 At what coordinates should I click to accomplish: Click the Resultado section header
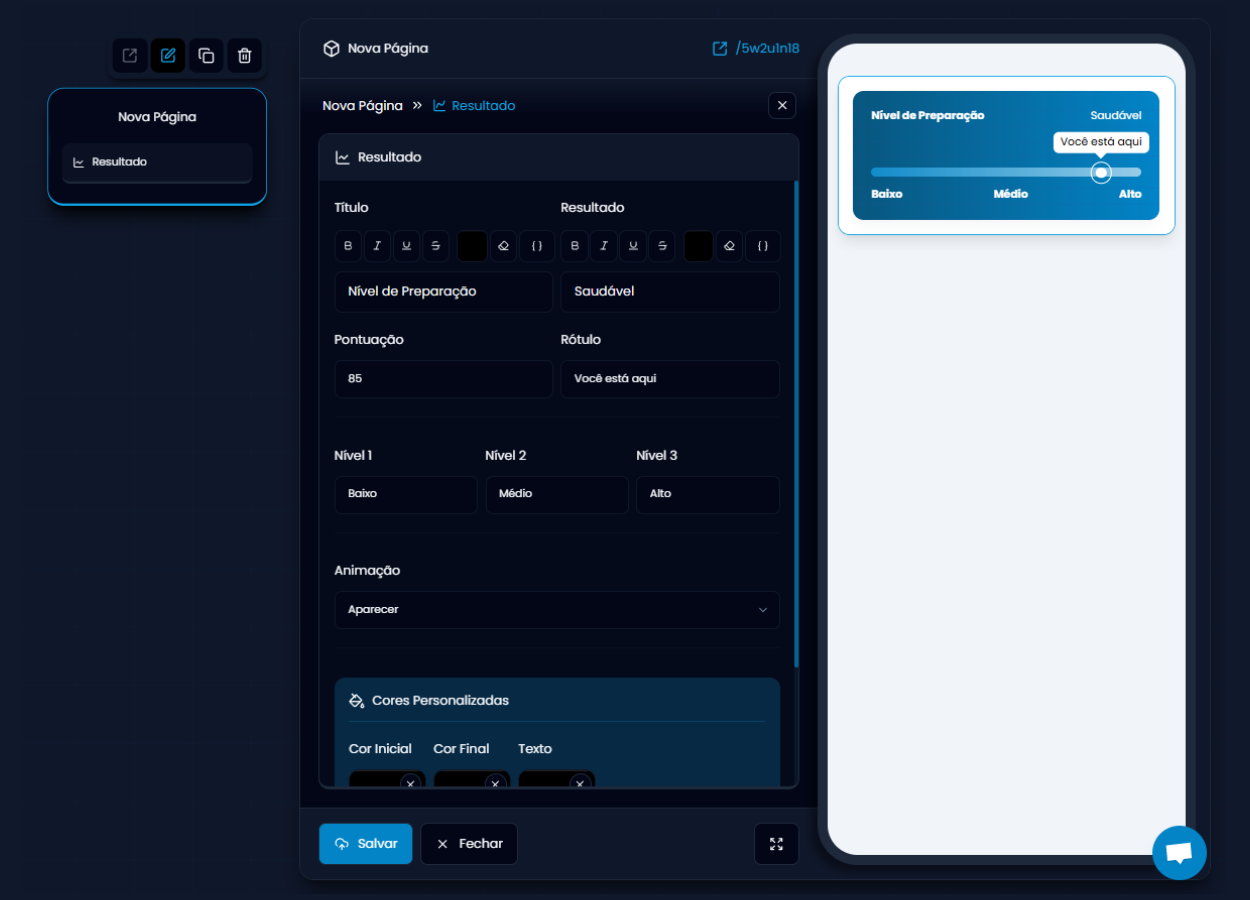559,158
